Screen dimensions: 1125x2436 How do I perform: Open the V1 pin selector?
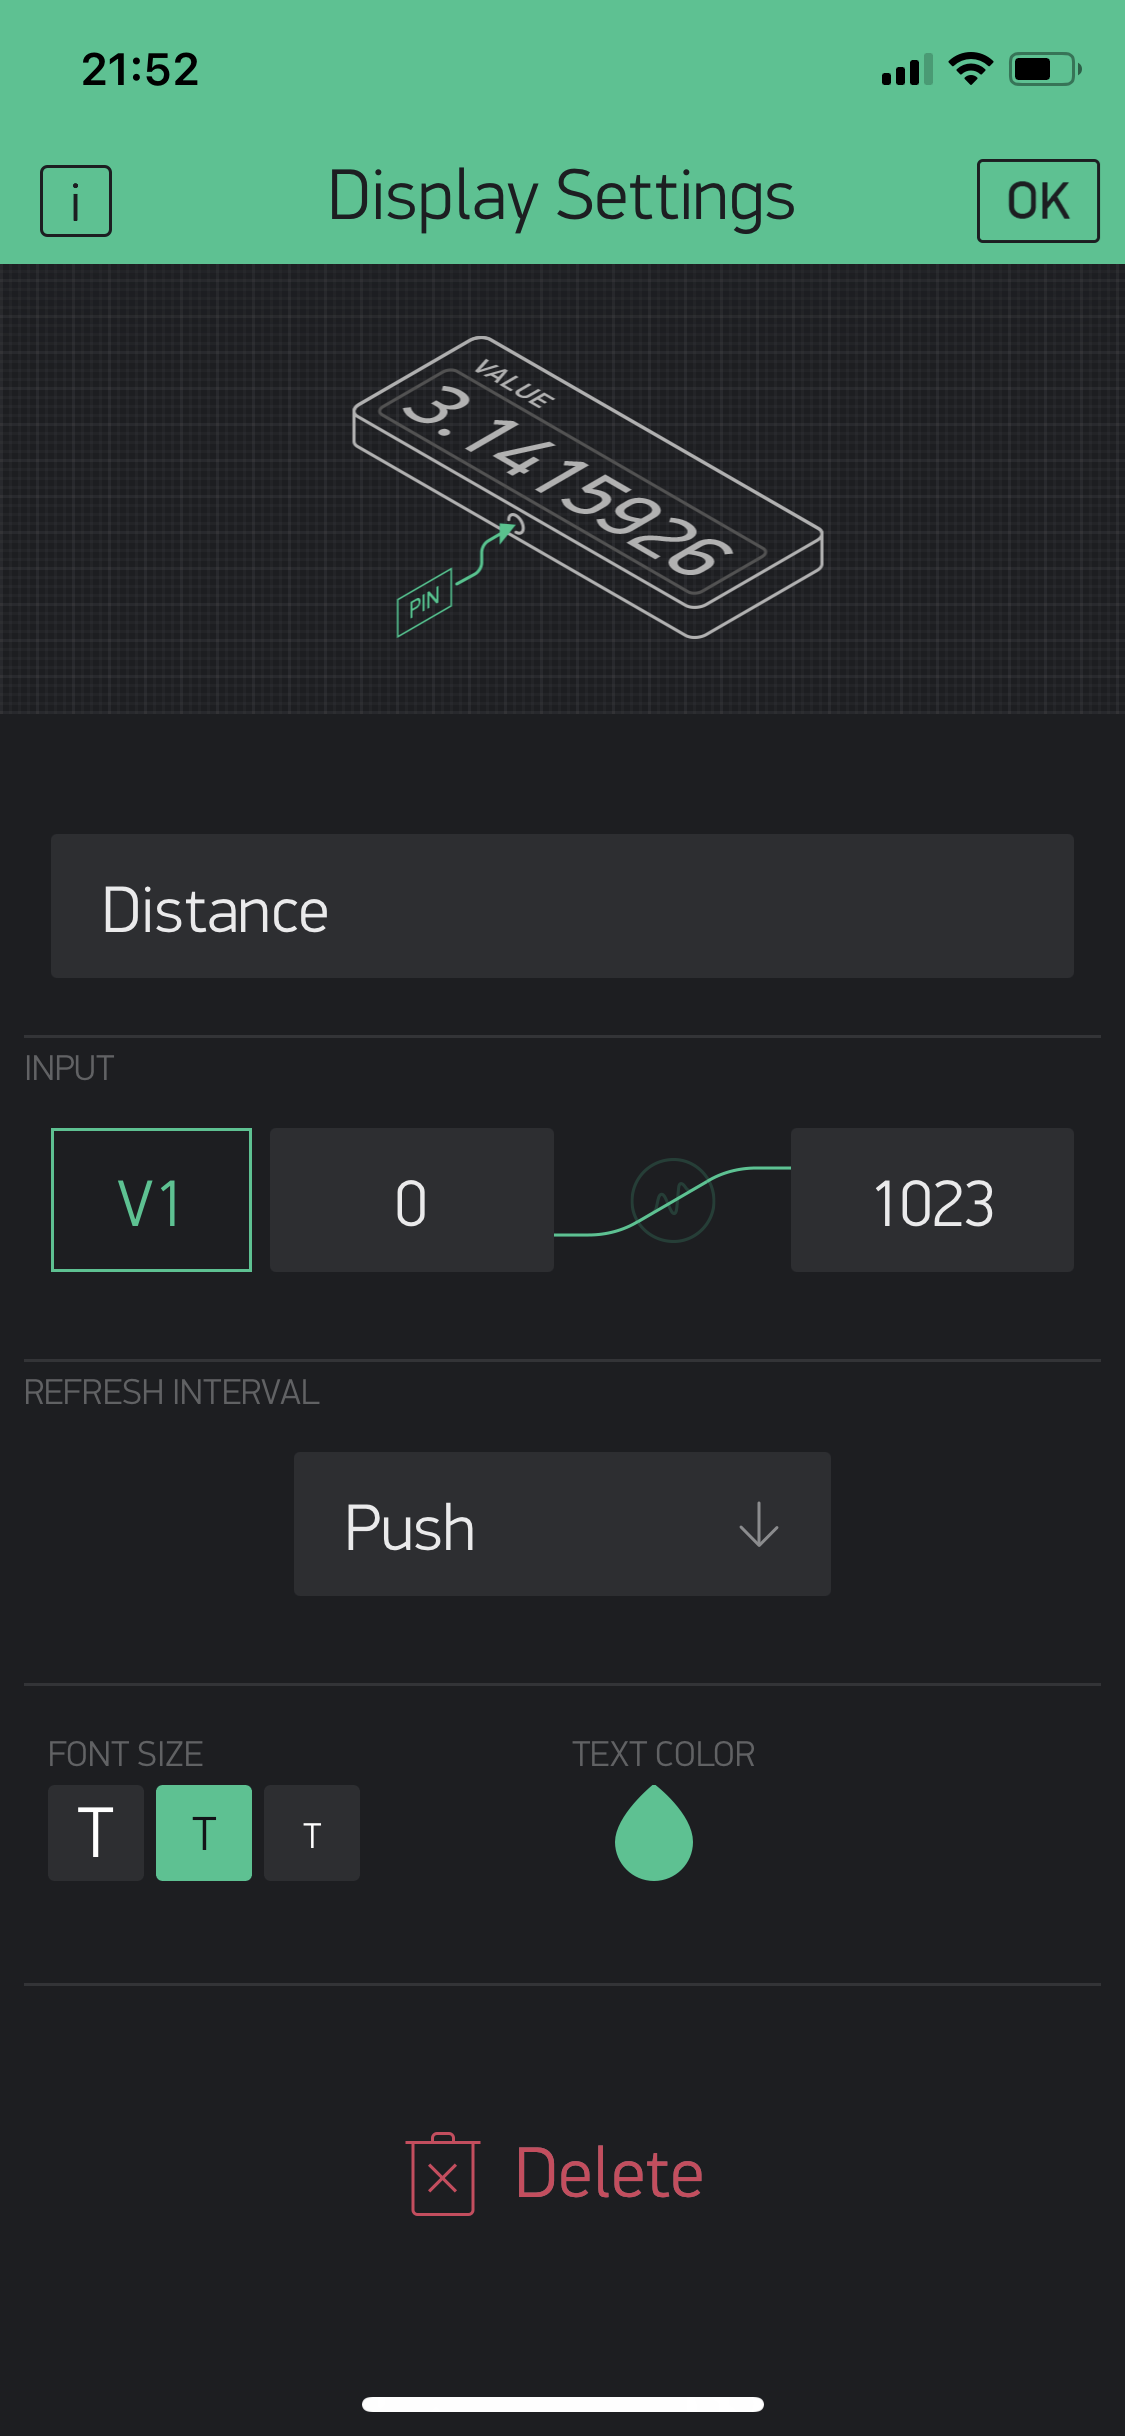151,1200
